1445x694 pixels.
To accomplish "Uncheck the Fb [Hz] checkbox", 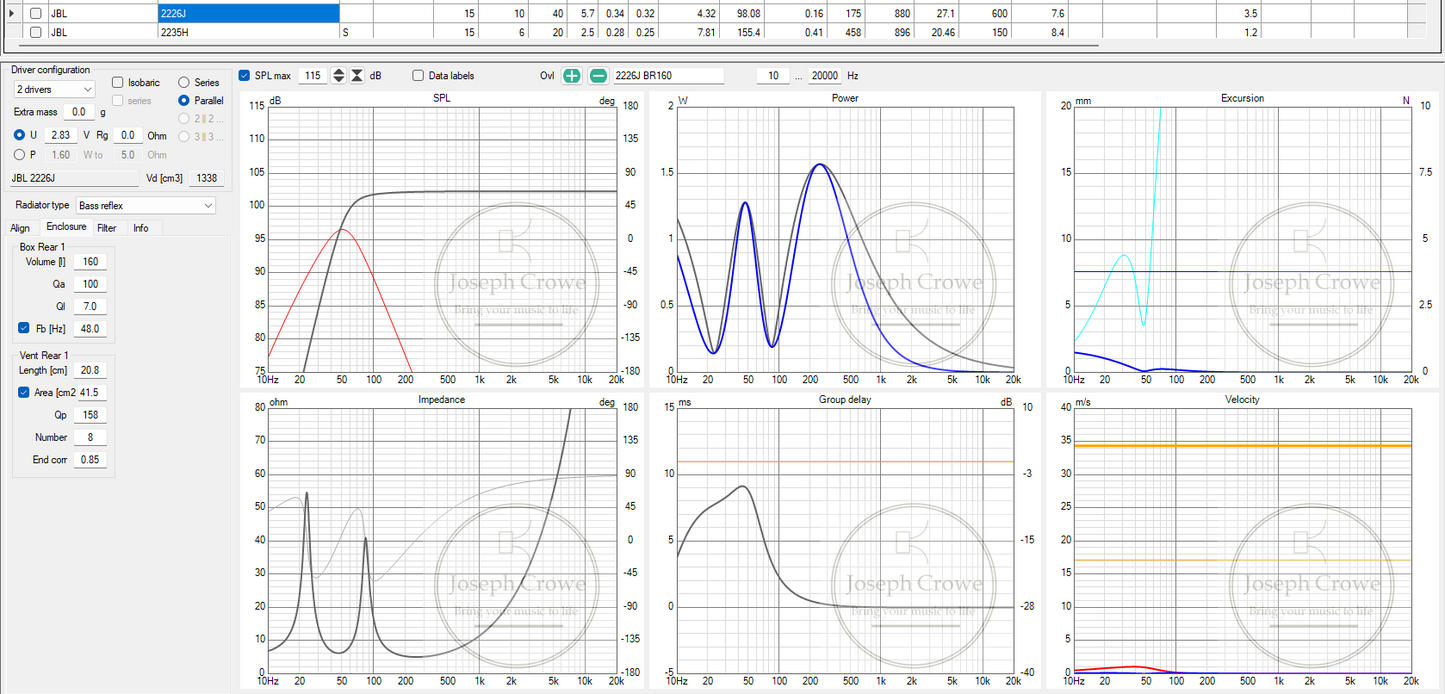I will [24, 328].
